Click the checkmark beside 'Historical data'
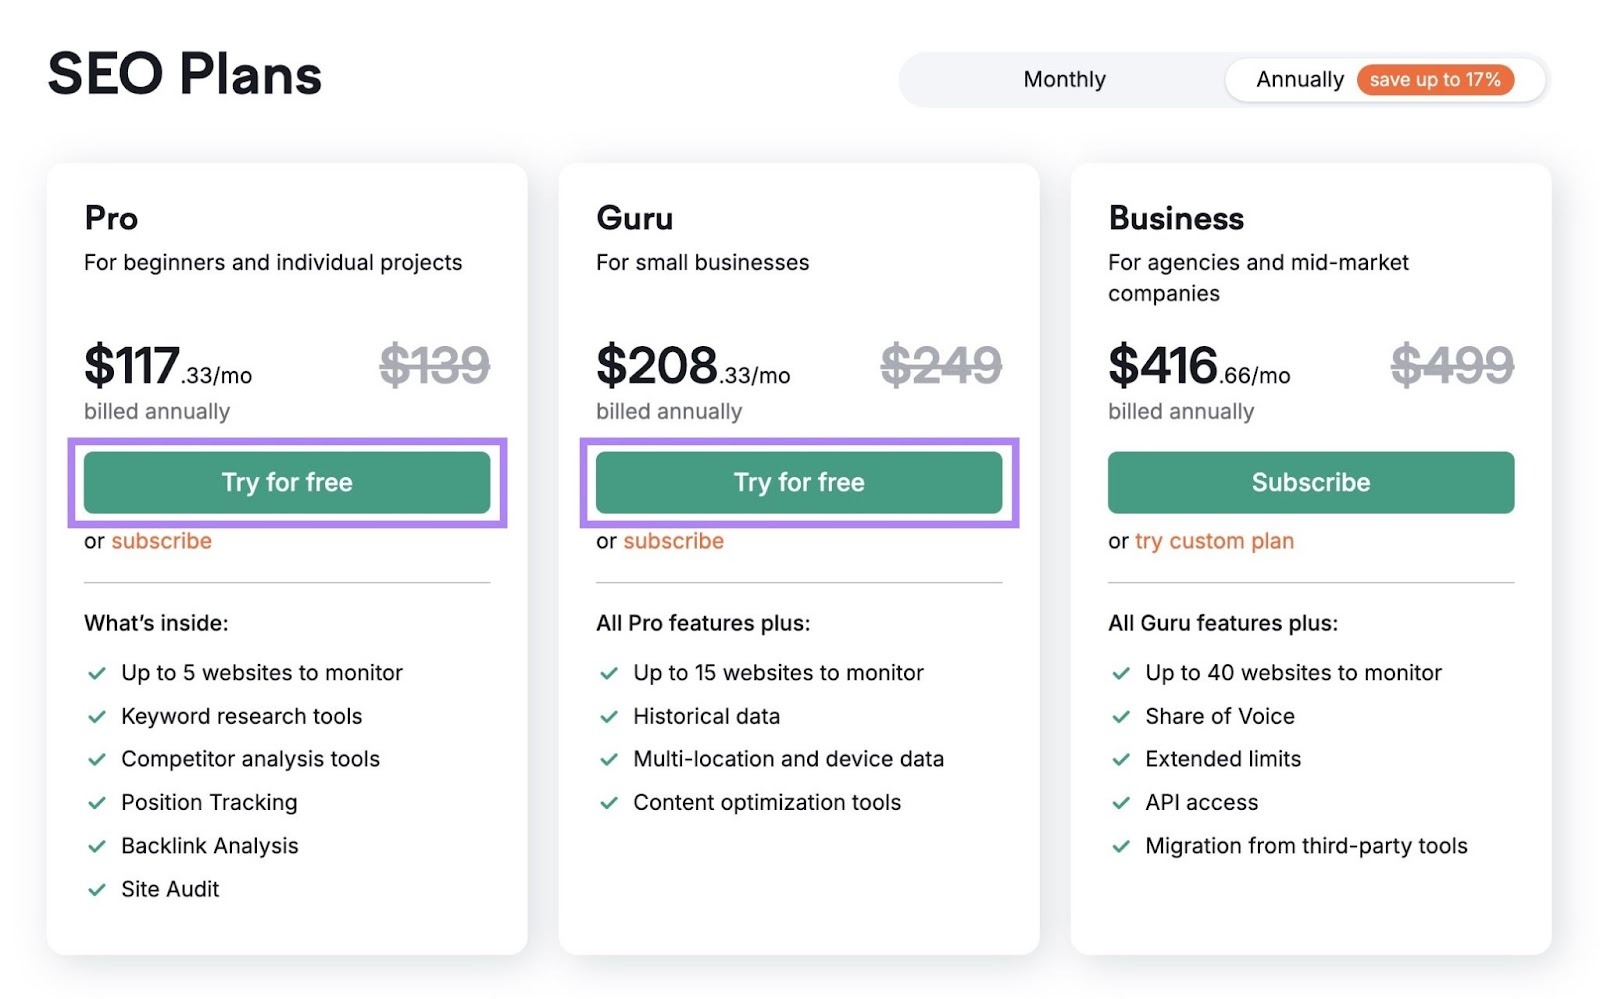Screen dimensions: 1600x999 (609, 716)
